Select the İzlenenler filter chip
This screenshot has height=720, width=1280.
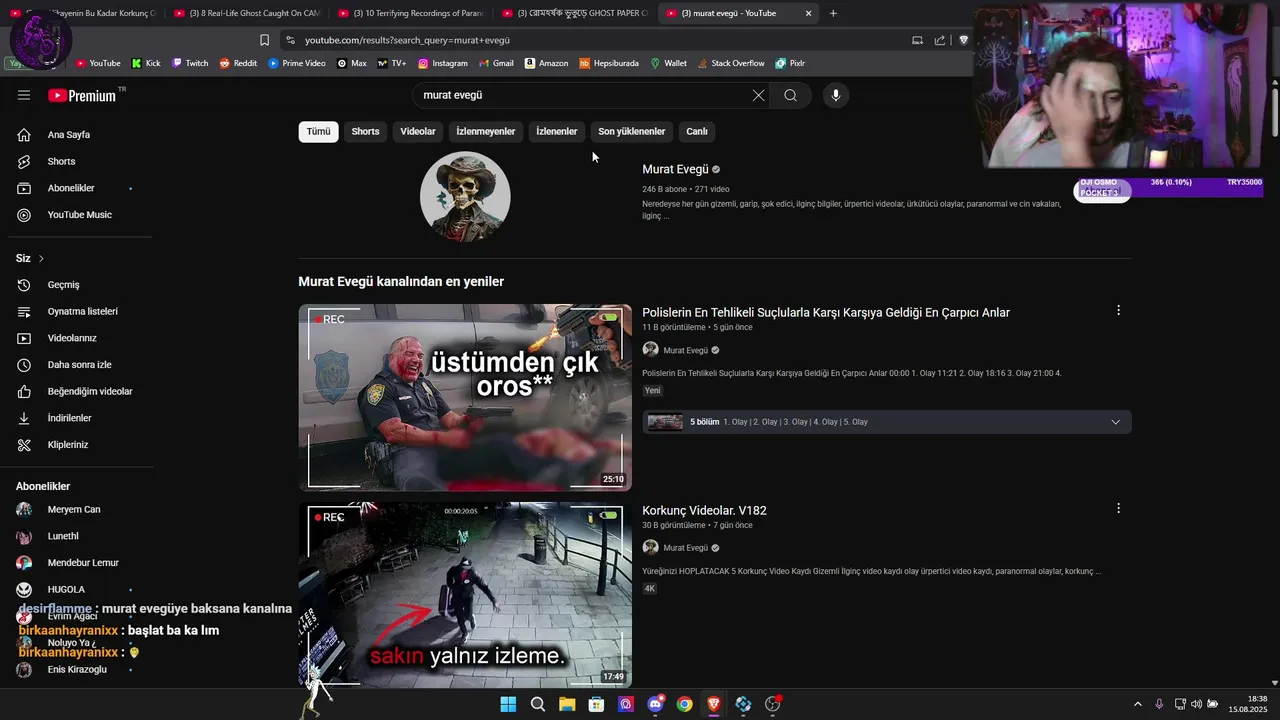(557, 131)
